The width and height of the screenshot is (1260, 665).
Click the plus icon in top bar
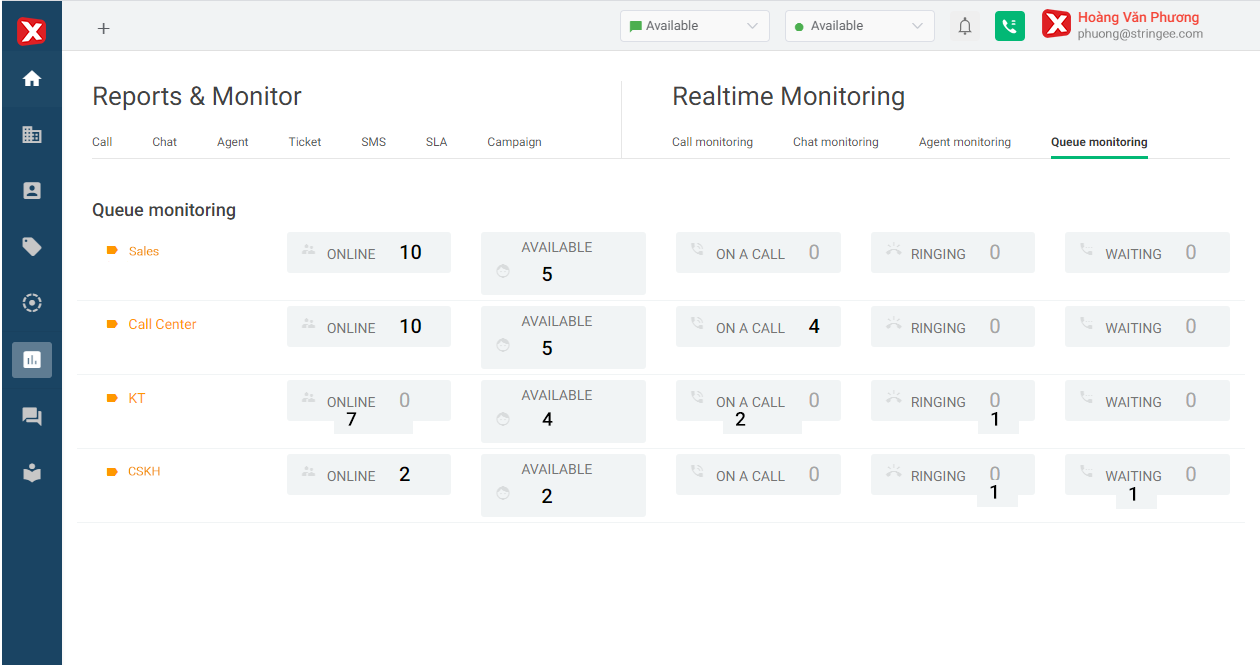[x=103, y=28]
